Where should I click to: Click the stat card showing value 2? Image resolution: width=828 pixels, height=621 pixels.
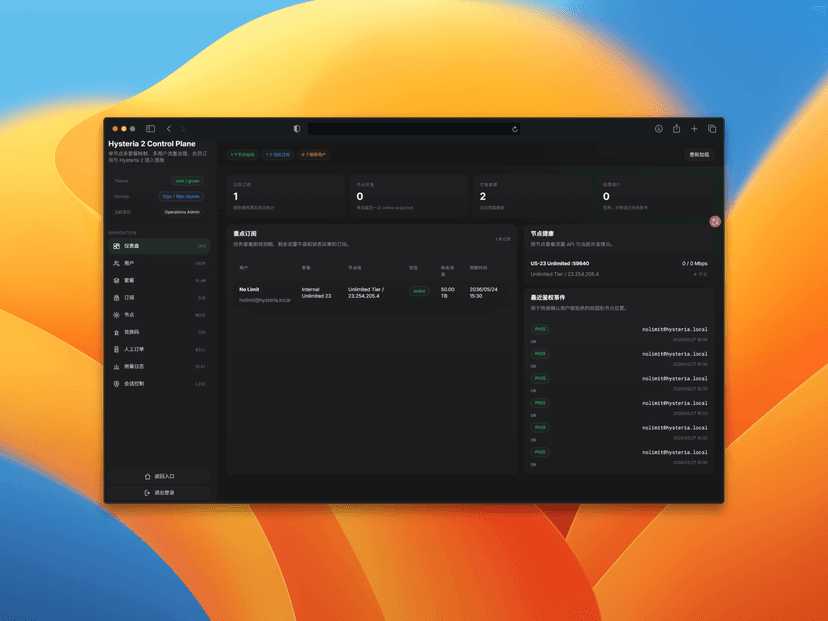(532, 196)
